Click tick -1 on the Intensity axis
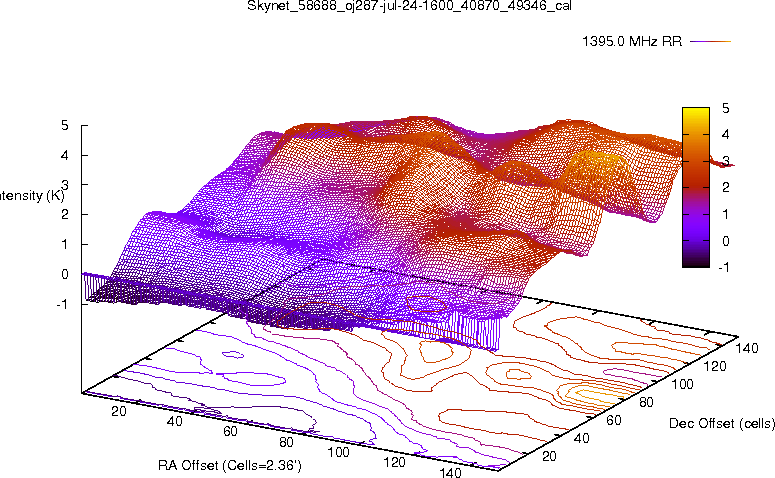 [x=62, y=304]
